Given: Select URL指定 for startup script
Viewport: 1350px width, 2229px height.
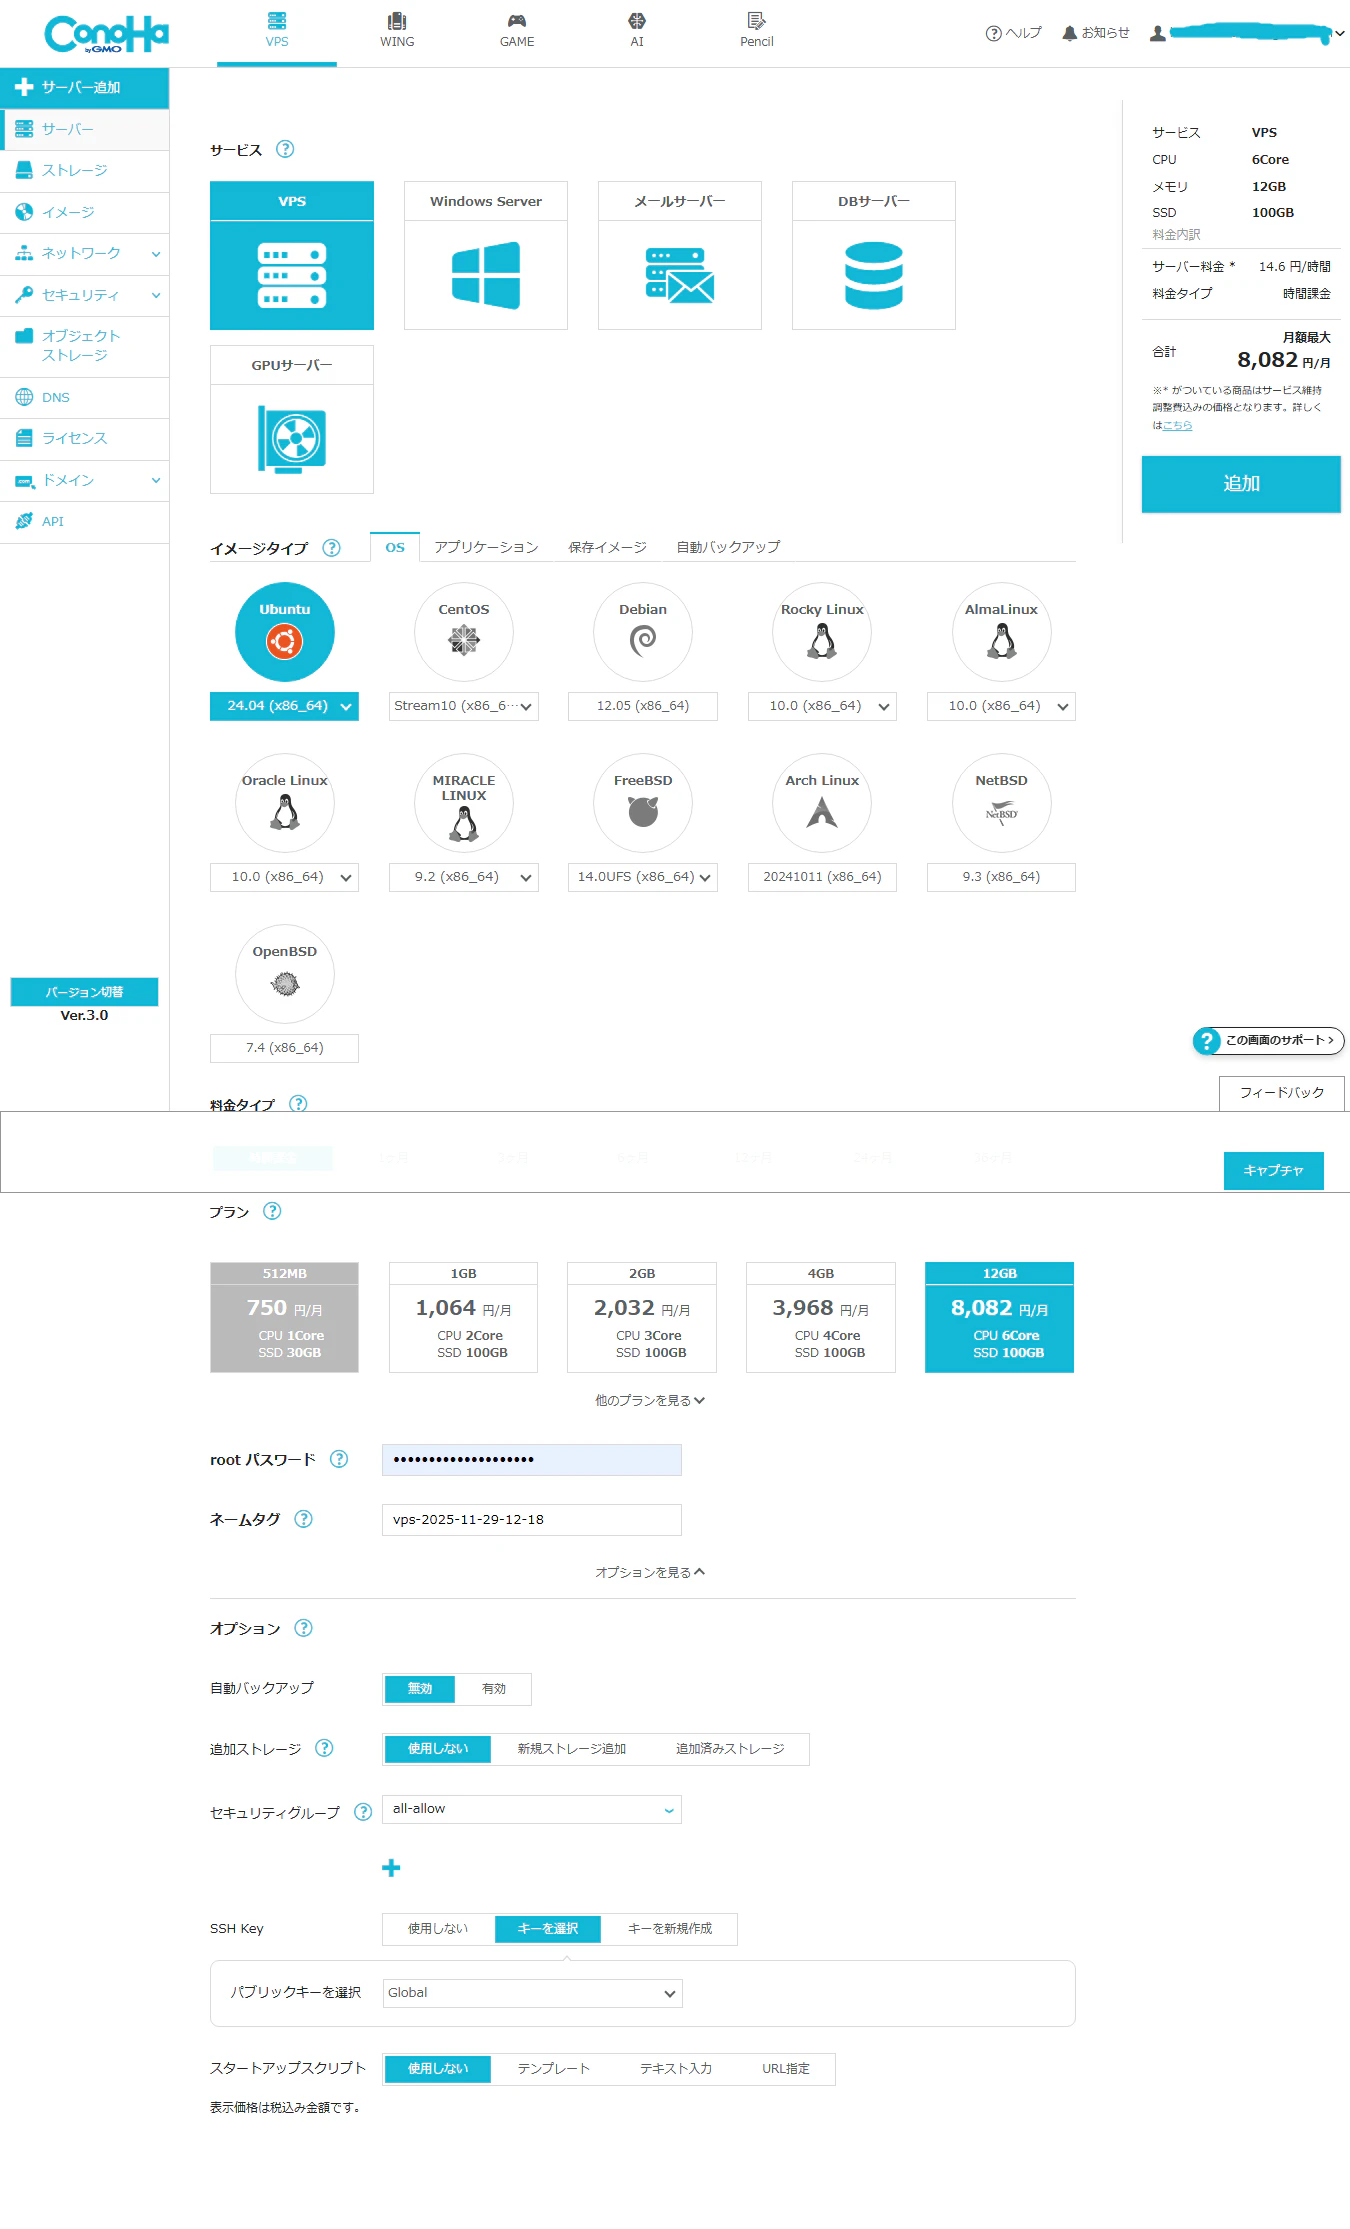Looking at the screenshot, I should coord(786,2069).
